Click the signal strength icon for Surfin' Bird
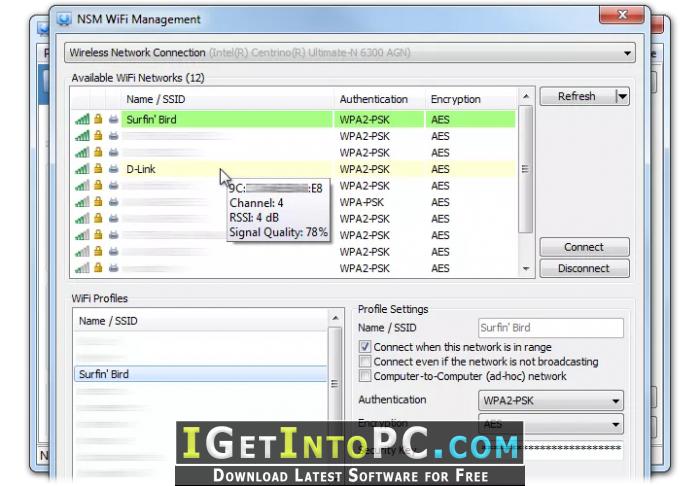 [x=82, y=119]
